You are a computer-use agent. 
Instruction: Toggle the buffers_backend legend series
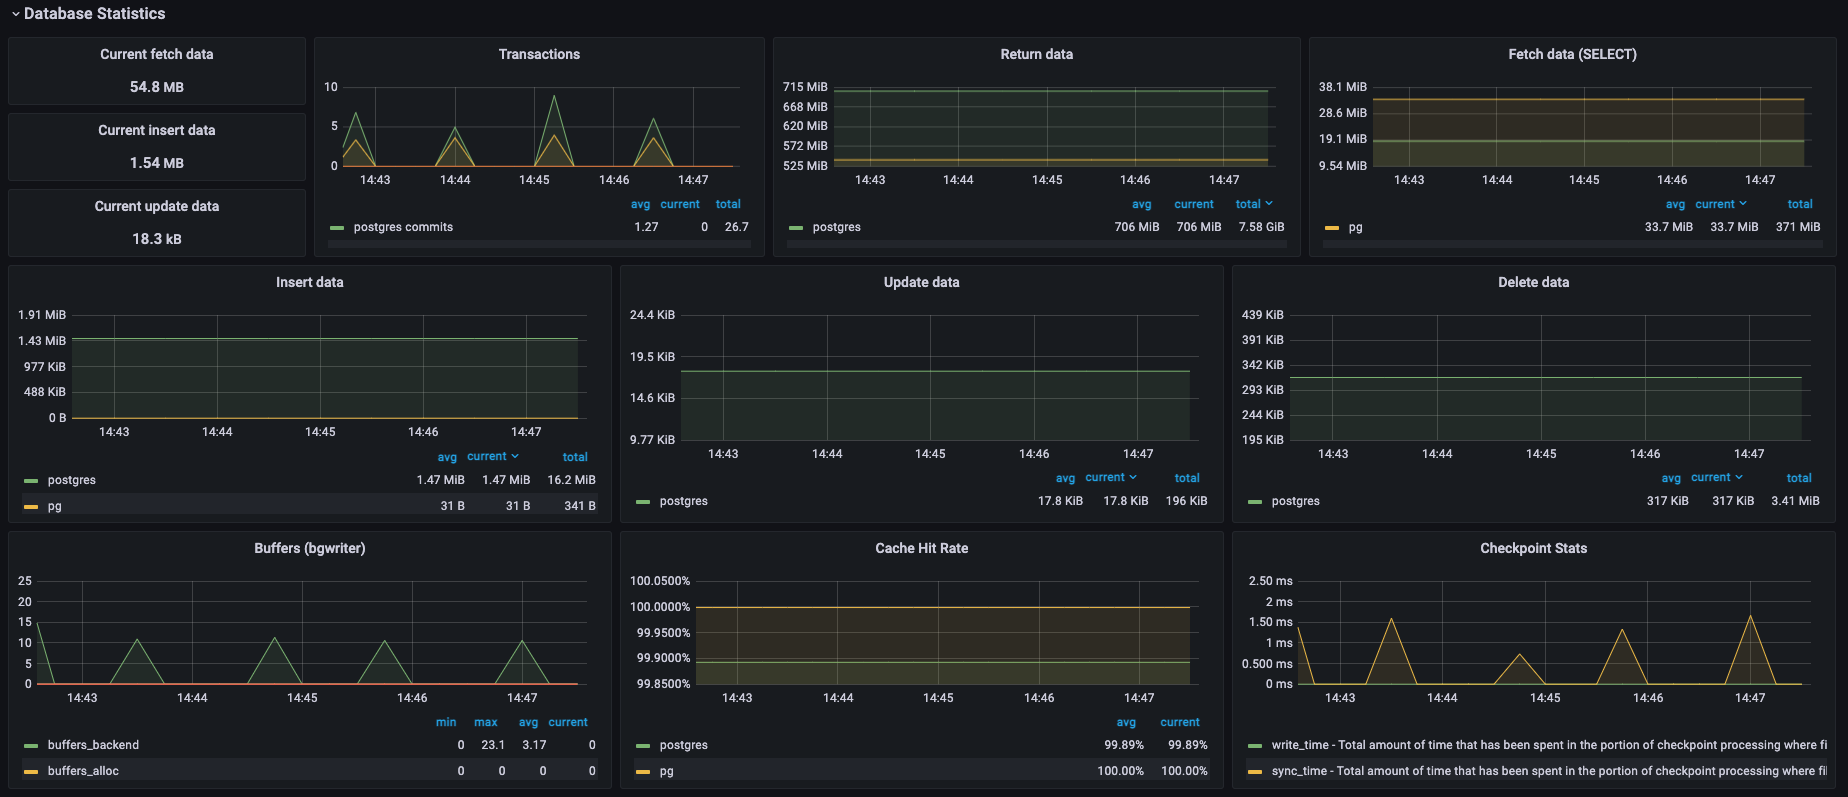pyautogui.click(x=93, y=745)
